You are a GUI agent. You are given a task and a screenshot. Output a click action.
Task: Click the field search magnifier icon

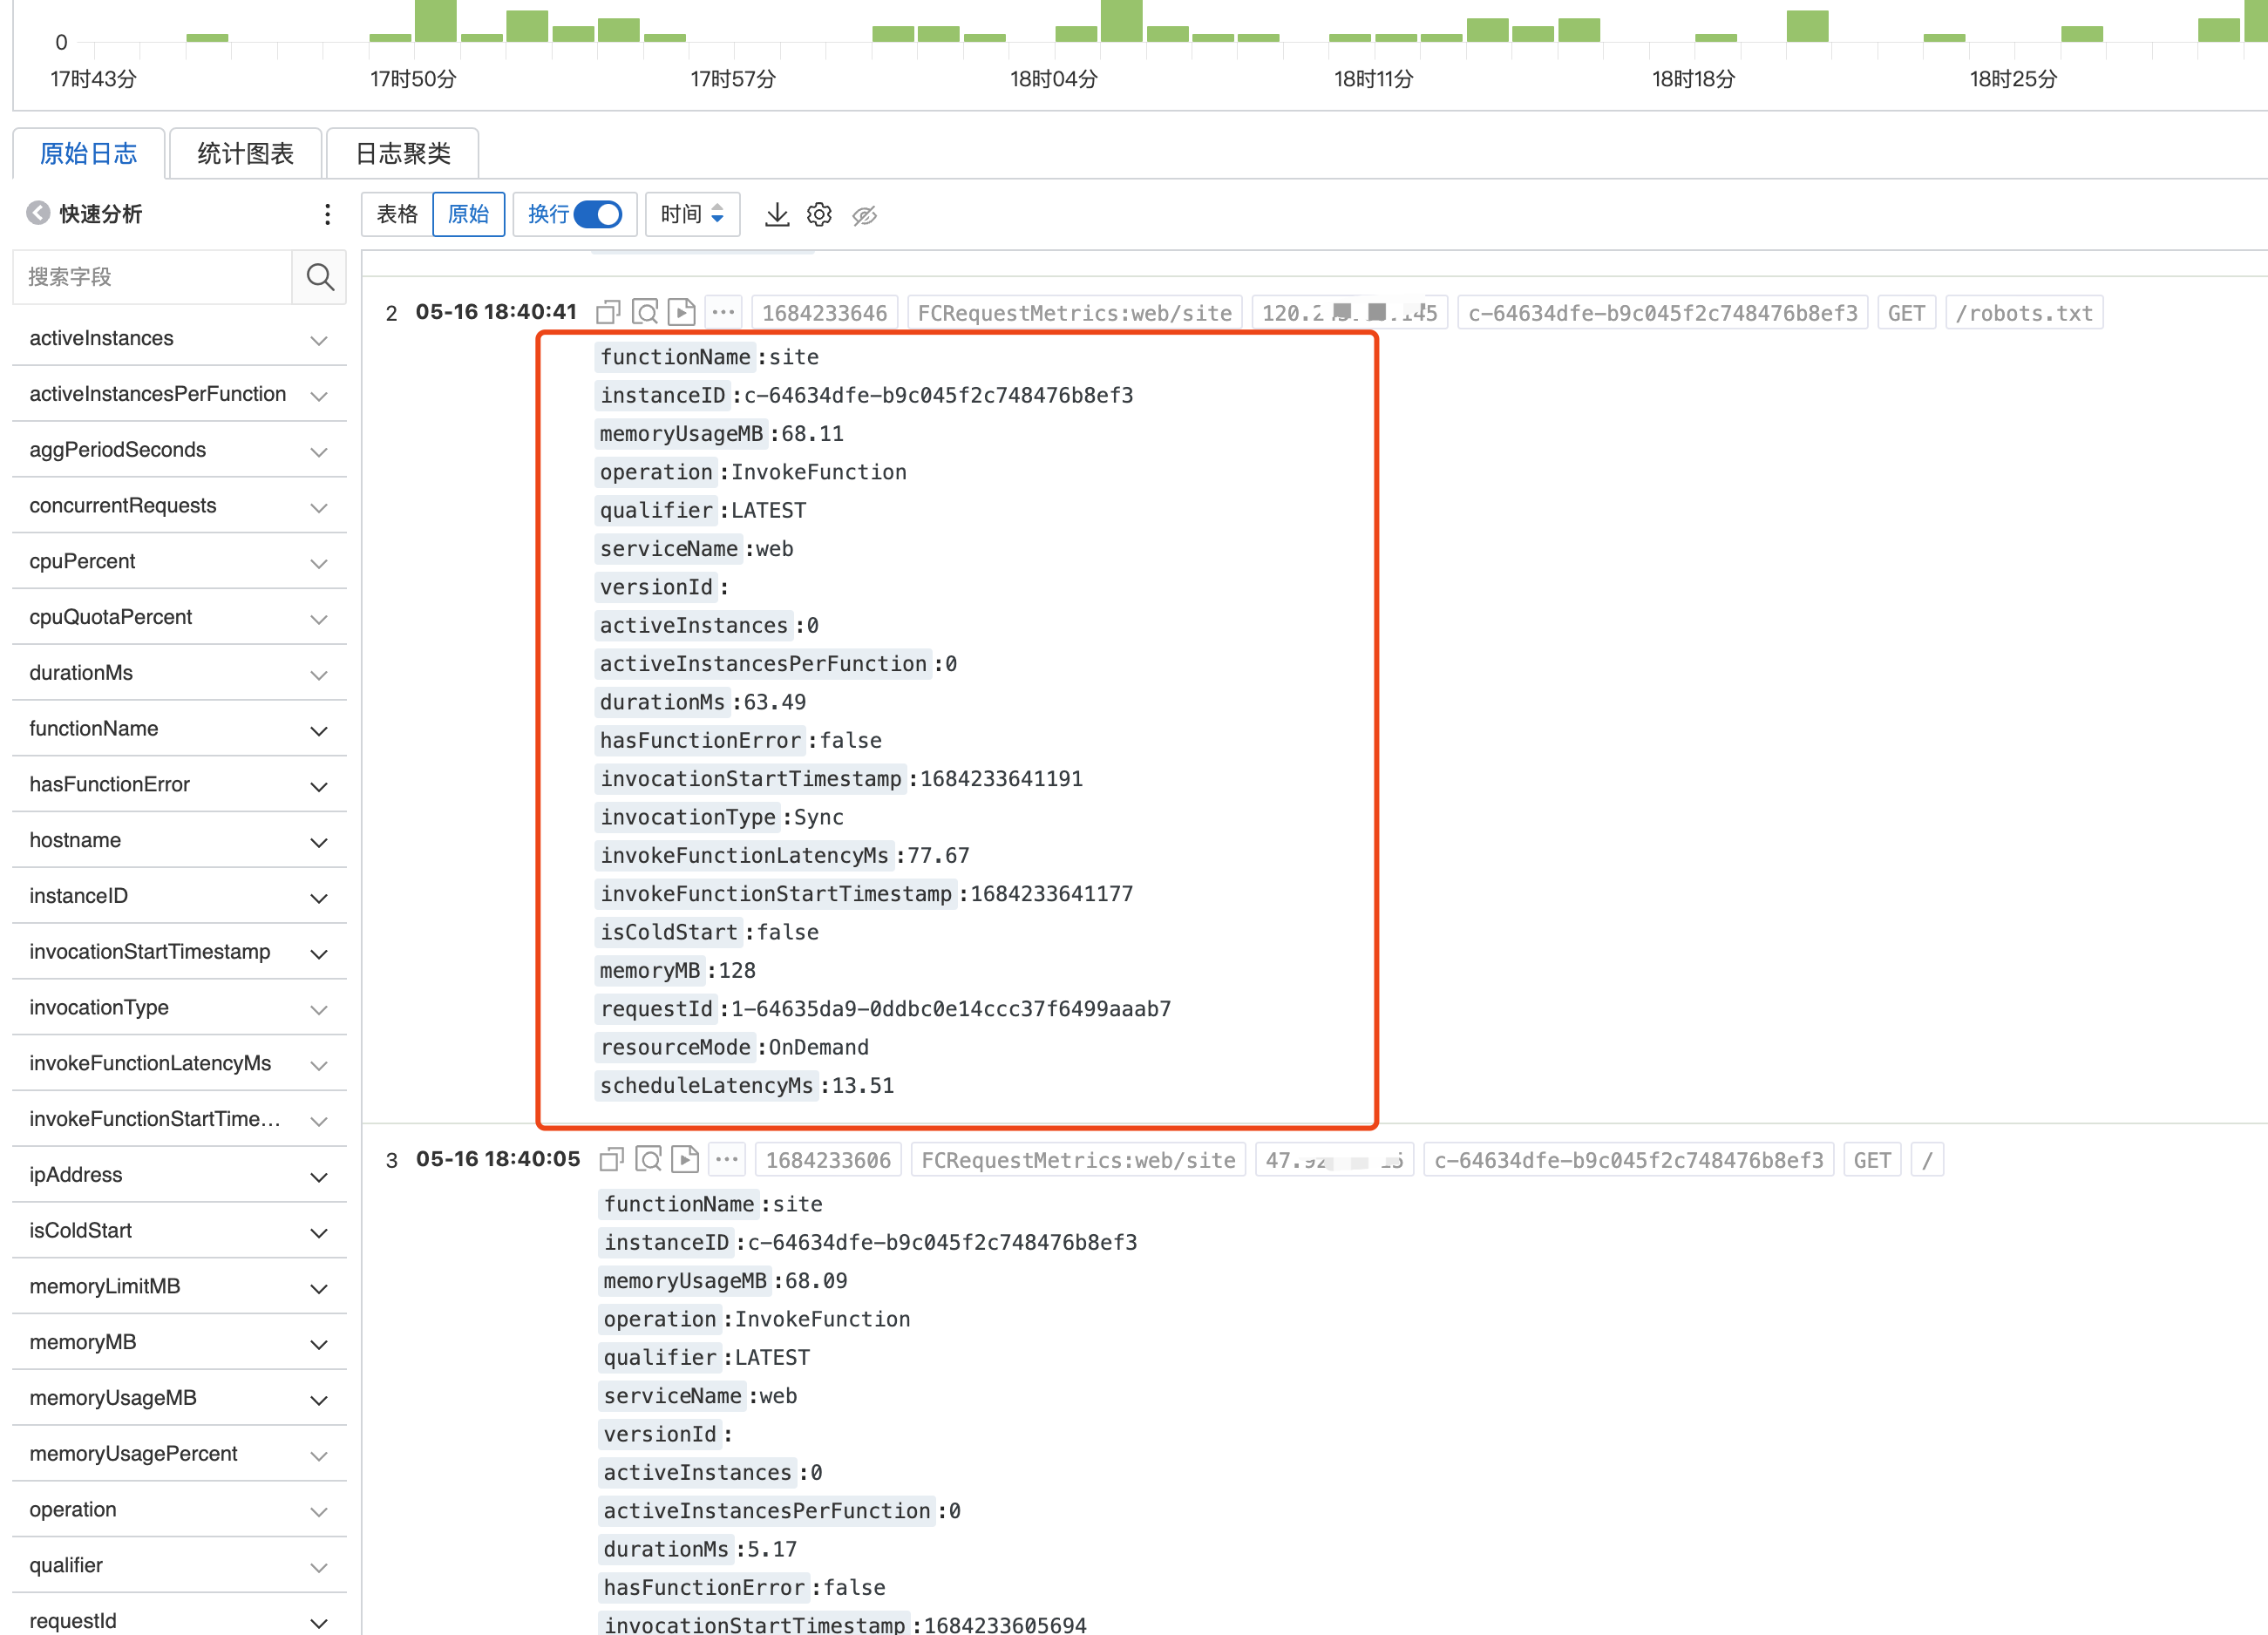click(x=320, y=277)
